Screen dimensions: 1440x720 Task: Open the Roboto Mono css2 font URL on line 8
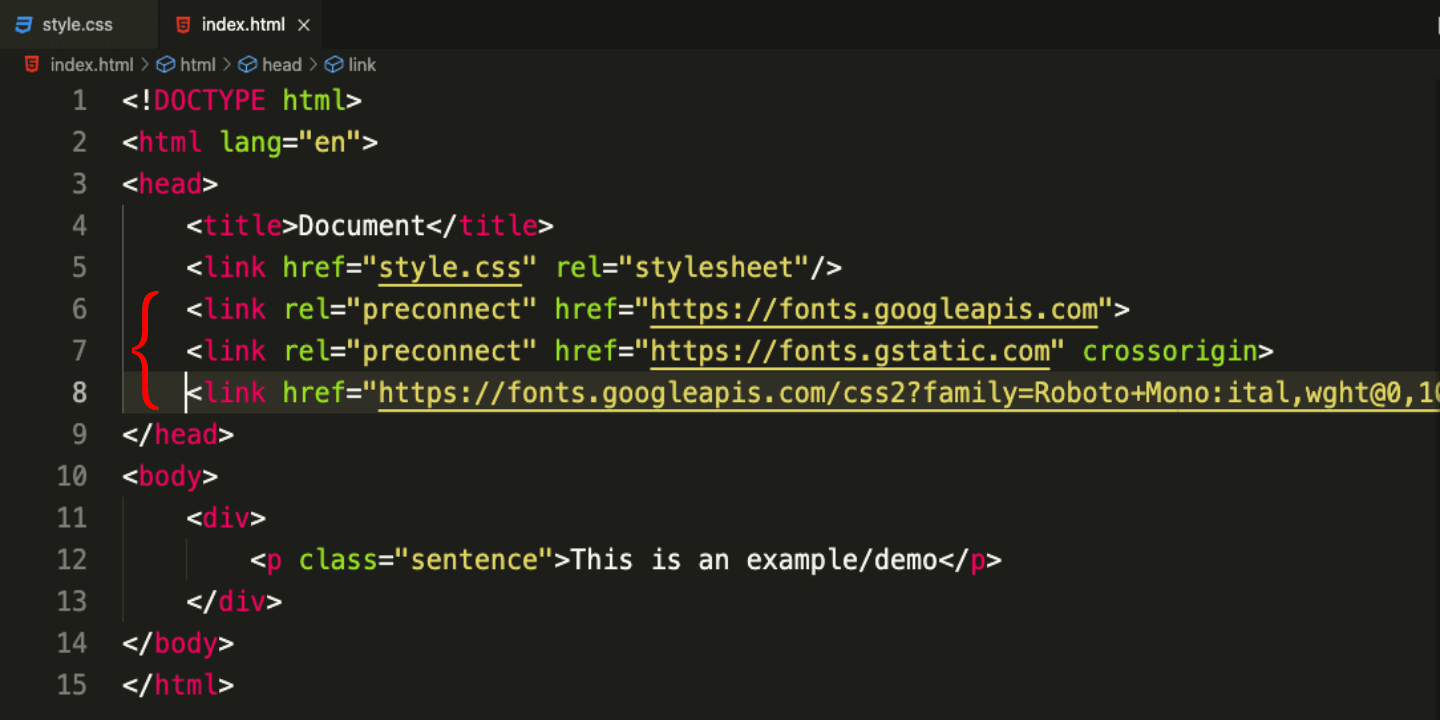900,394
